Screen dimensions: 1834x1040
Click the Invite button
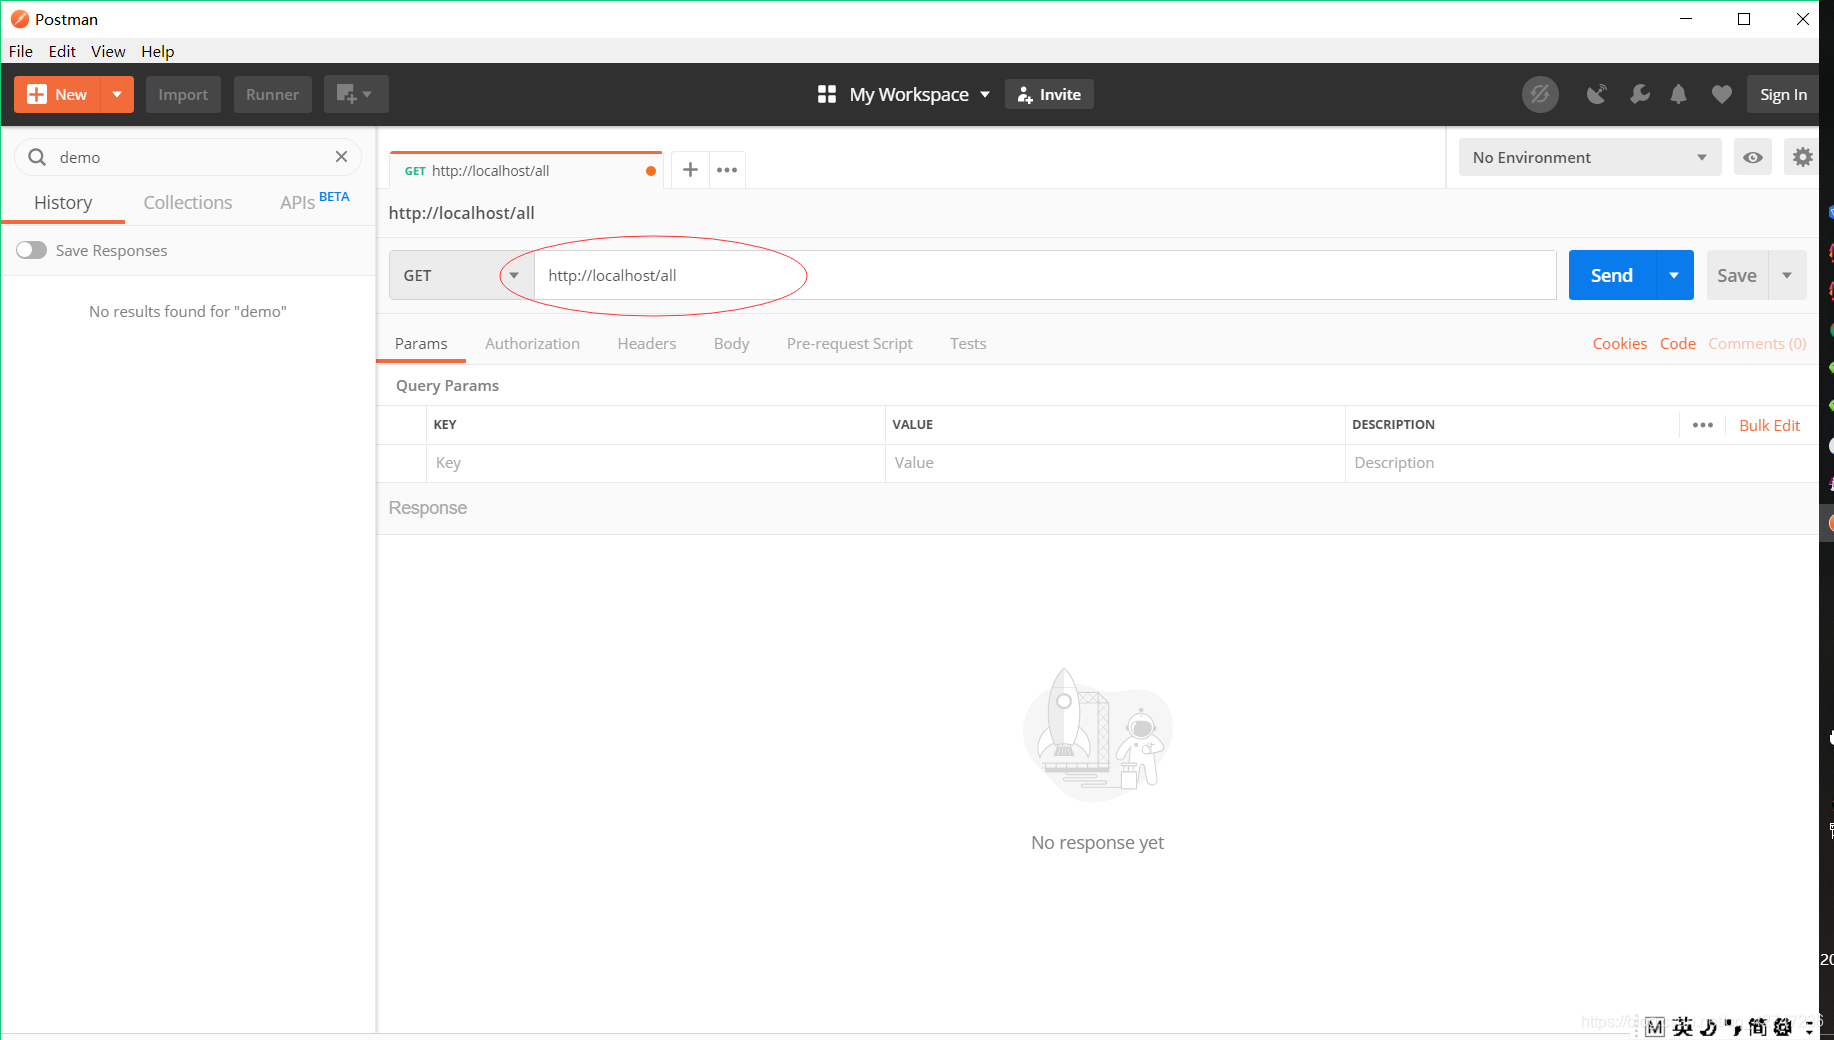tap(1049, 94)
